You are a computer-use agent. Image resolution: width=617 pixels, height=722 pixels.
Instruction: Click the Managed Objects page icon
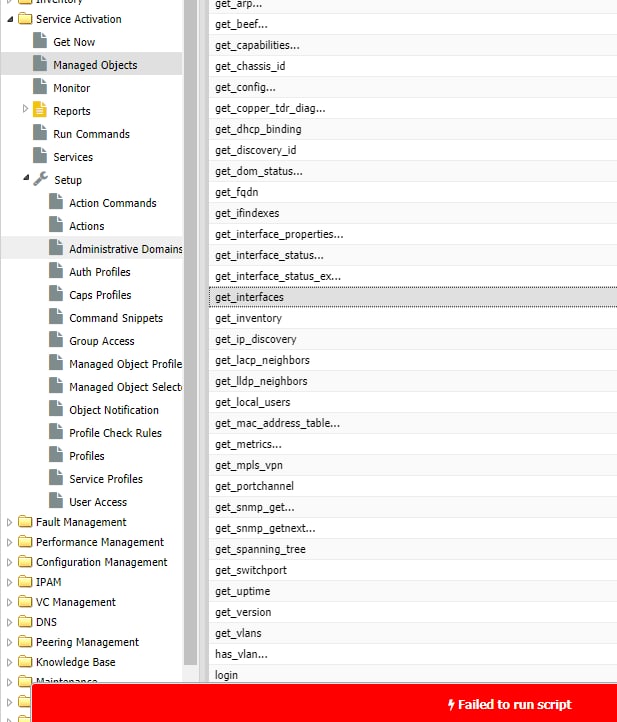[x=40, y=64]
